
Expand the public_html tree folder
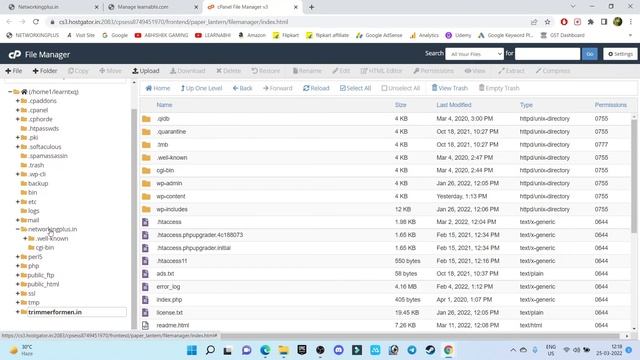coord(18,284)
